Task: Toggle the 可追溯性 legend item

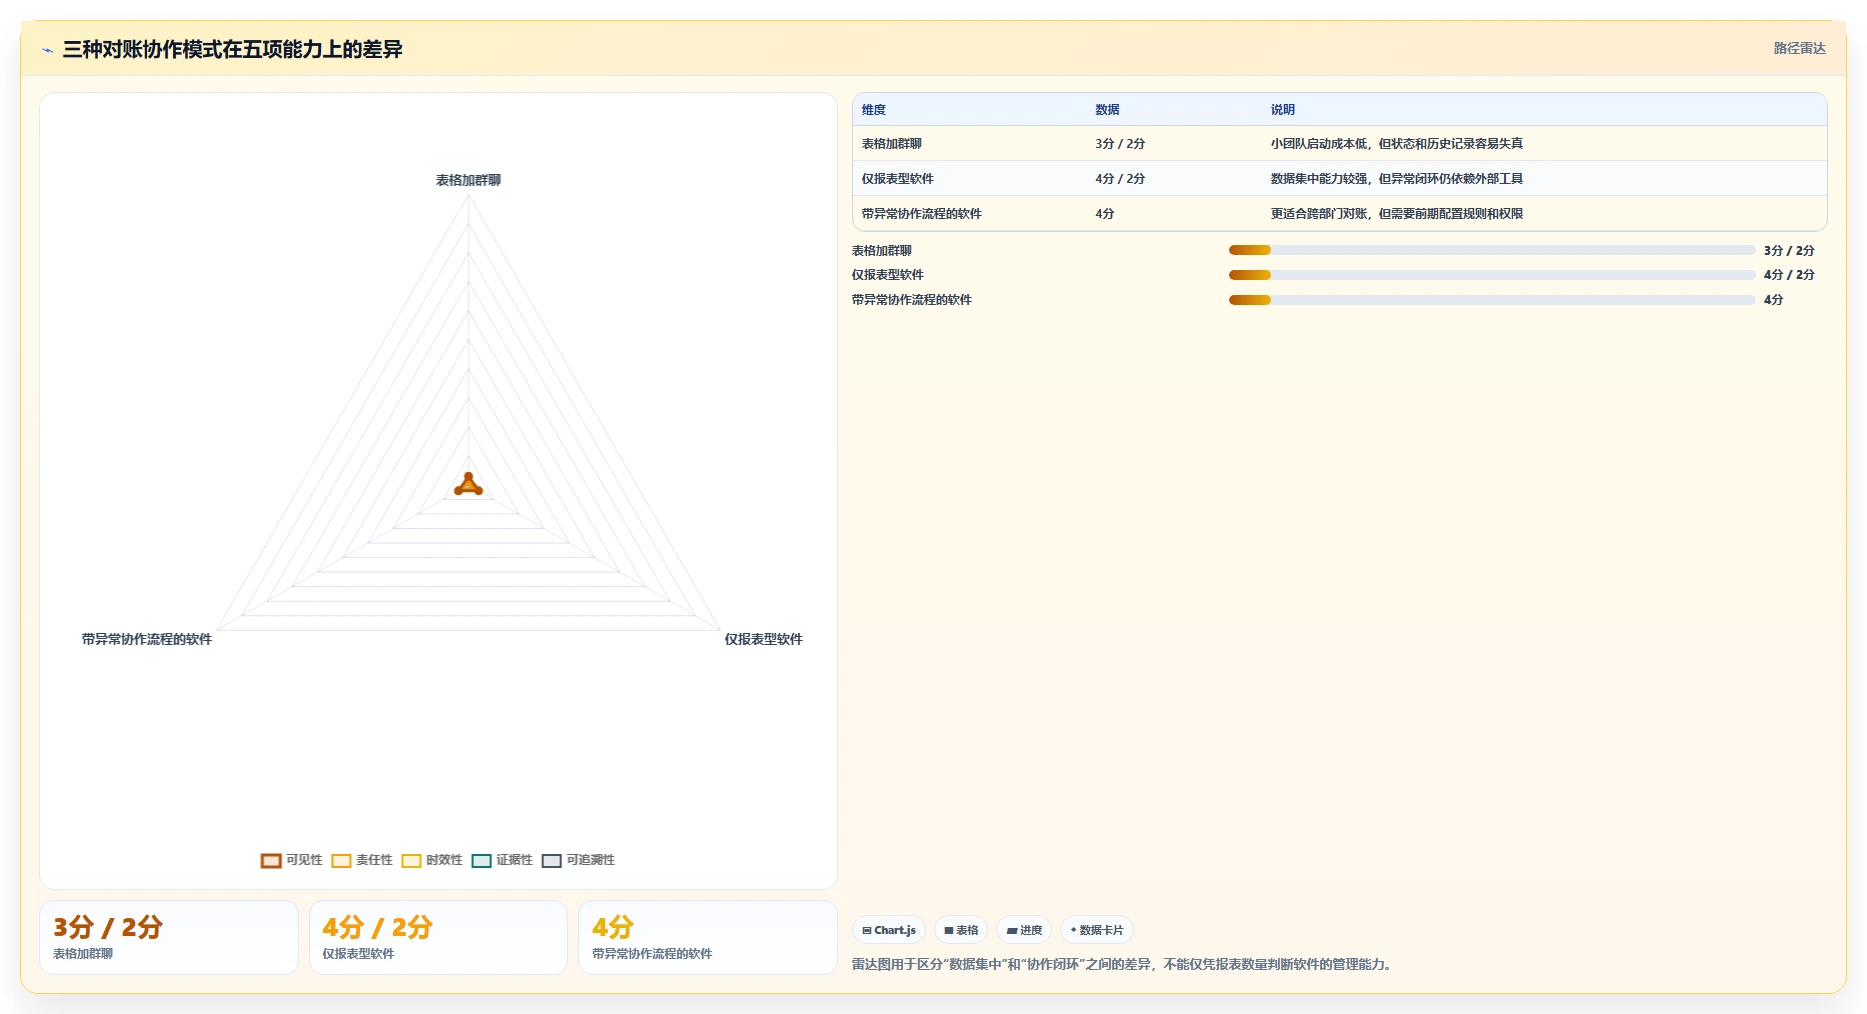Action: (578, 860)
